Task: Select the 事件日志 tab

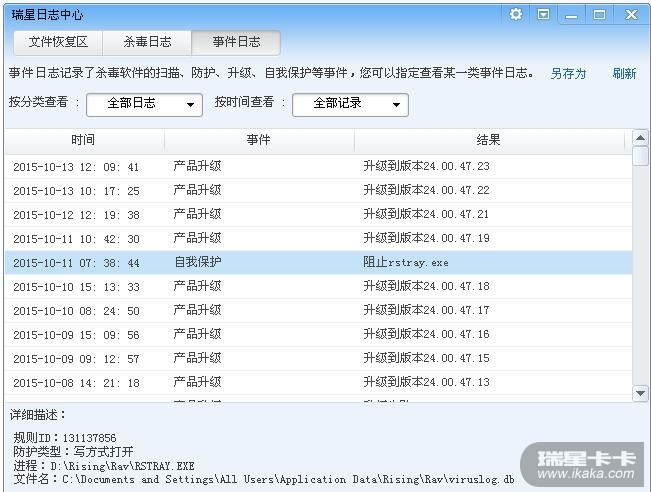Action: point(236,42)
